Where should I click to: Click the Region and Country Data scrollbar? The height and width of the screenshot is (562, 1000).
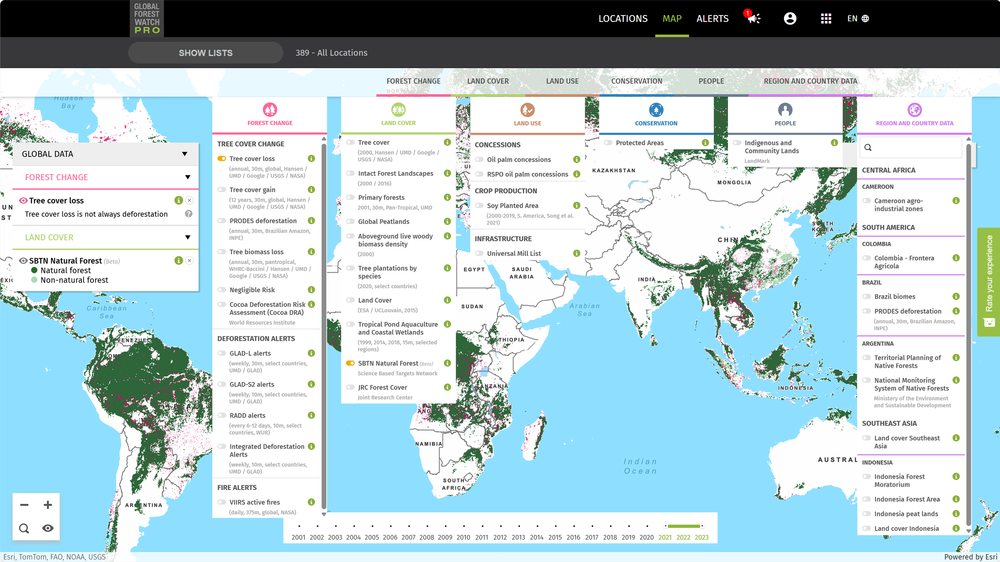tap(969, 335)
